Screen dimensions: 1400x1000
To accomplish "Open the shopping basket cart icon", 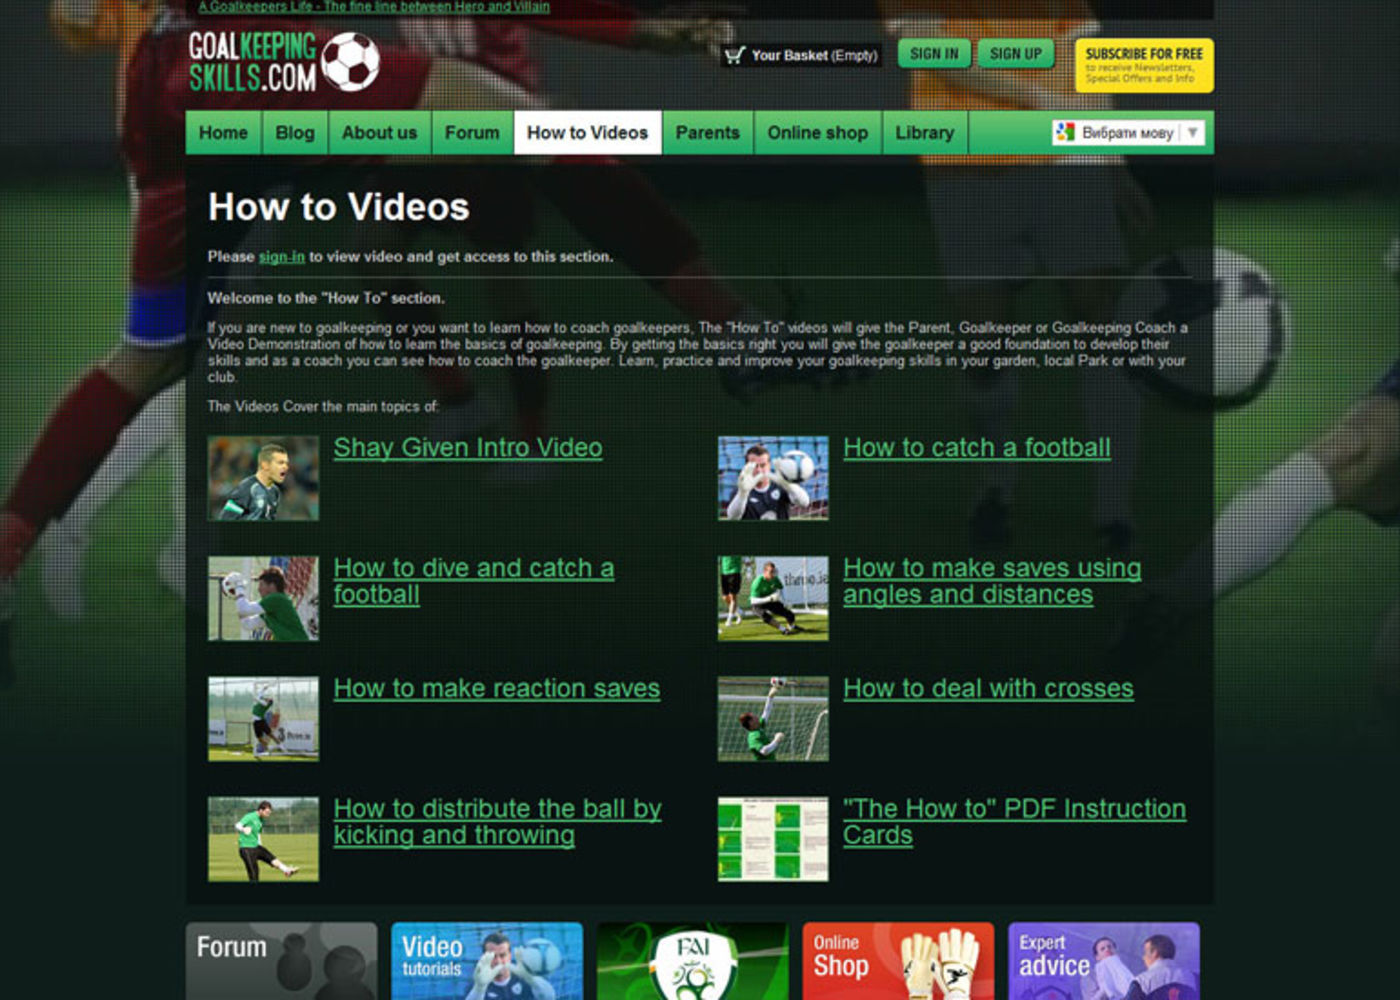I will 734,56.
